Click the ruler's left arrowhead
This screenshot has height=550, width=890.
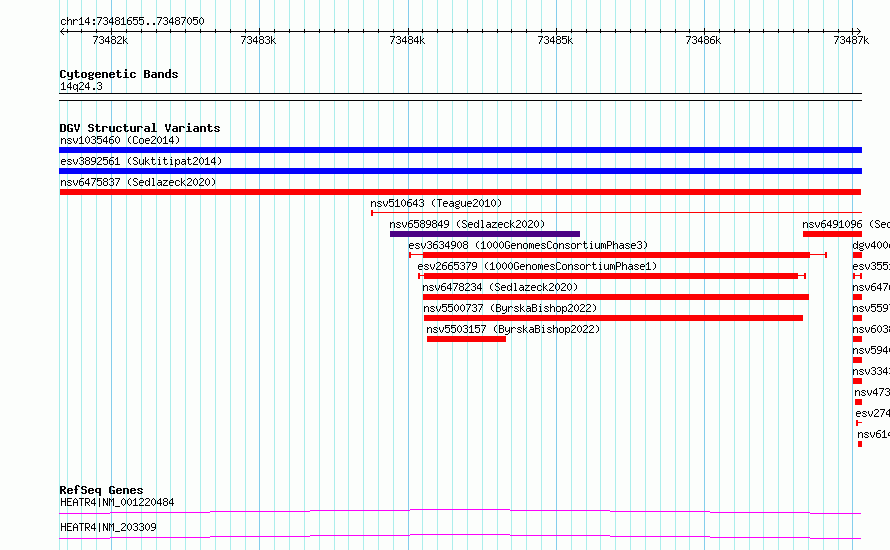(62, 32)
